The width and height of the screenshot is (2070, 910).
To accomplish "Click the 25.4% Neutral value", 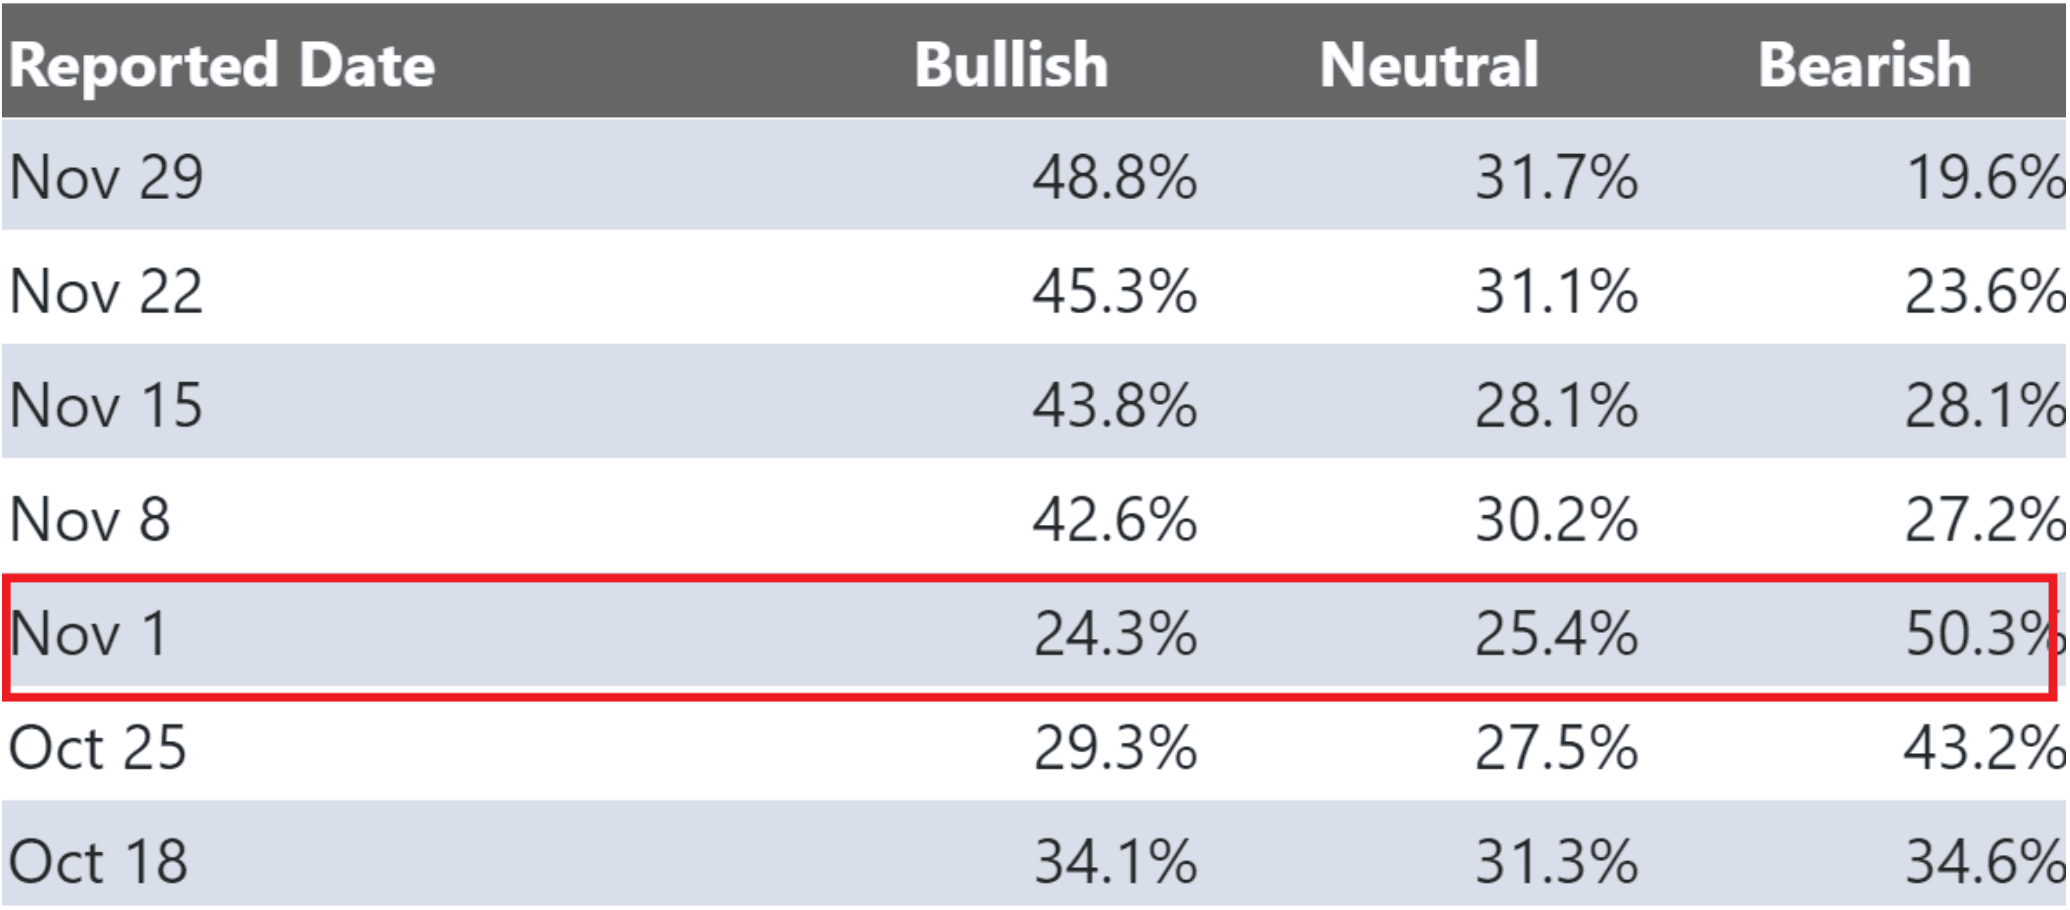I will (x=1556, y=634).
